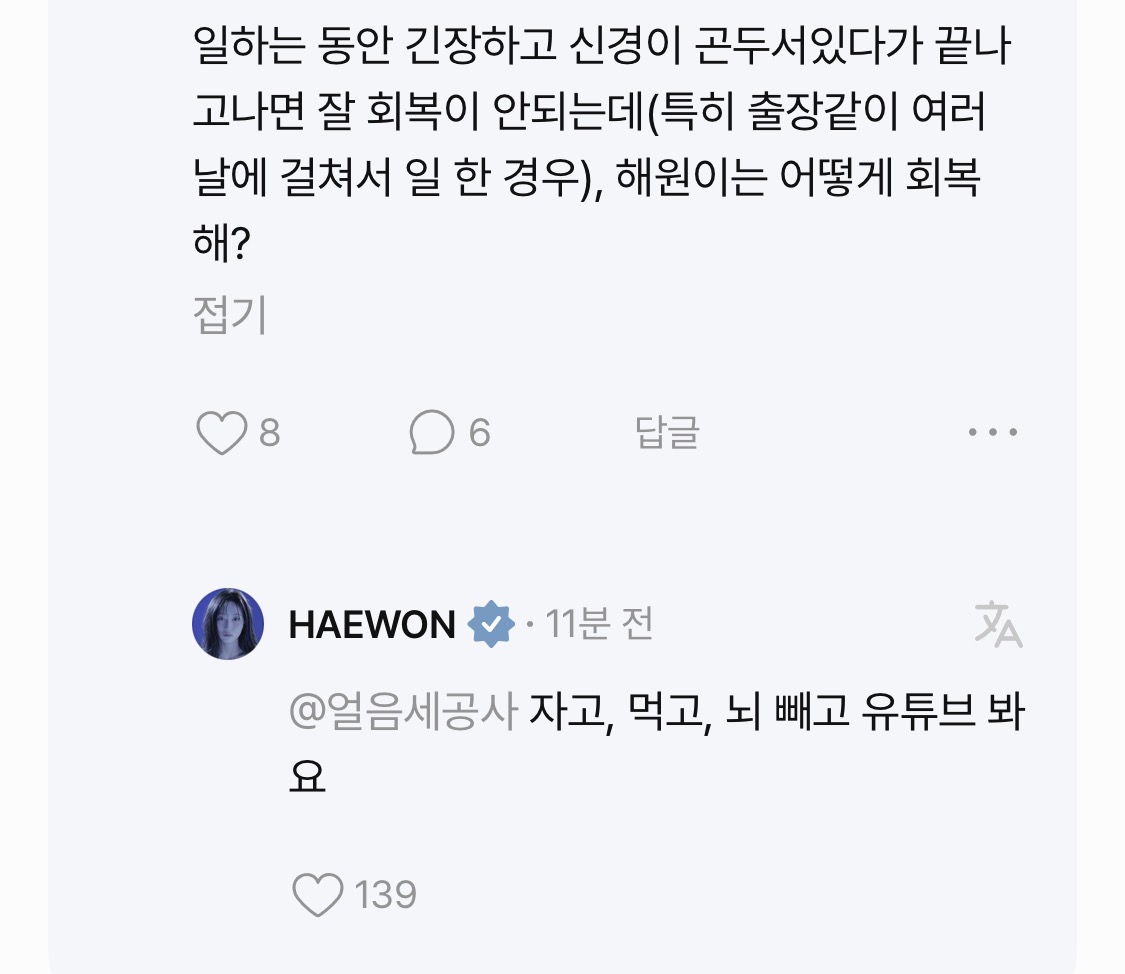Click the blue verified badge icon
Screen dimensions: 1125x974
tap(491, 624)
